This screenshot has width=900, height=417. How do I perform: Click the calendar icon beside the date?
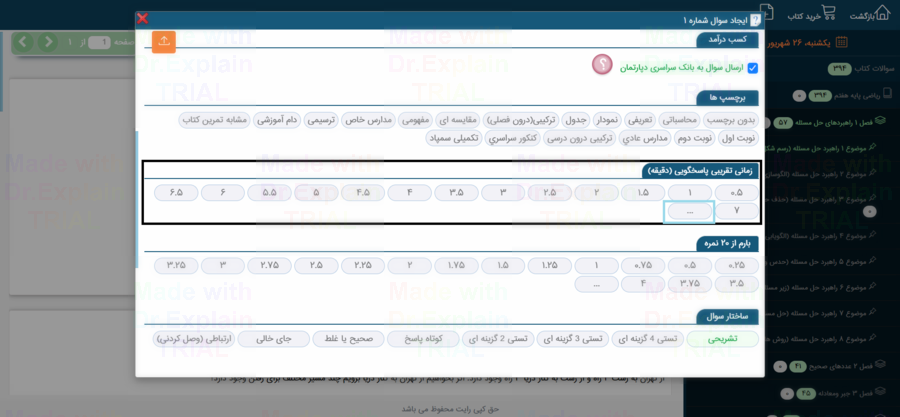pos(841,42)
